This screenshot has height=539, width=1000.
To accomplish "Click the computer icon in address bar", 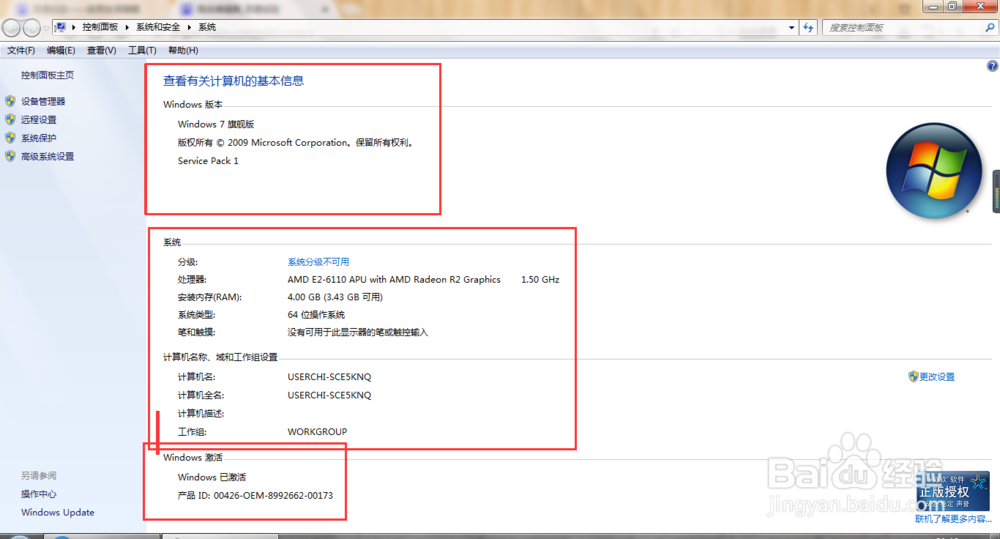I will point(61,27).
